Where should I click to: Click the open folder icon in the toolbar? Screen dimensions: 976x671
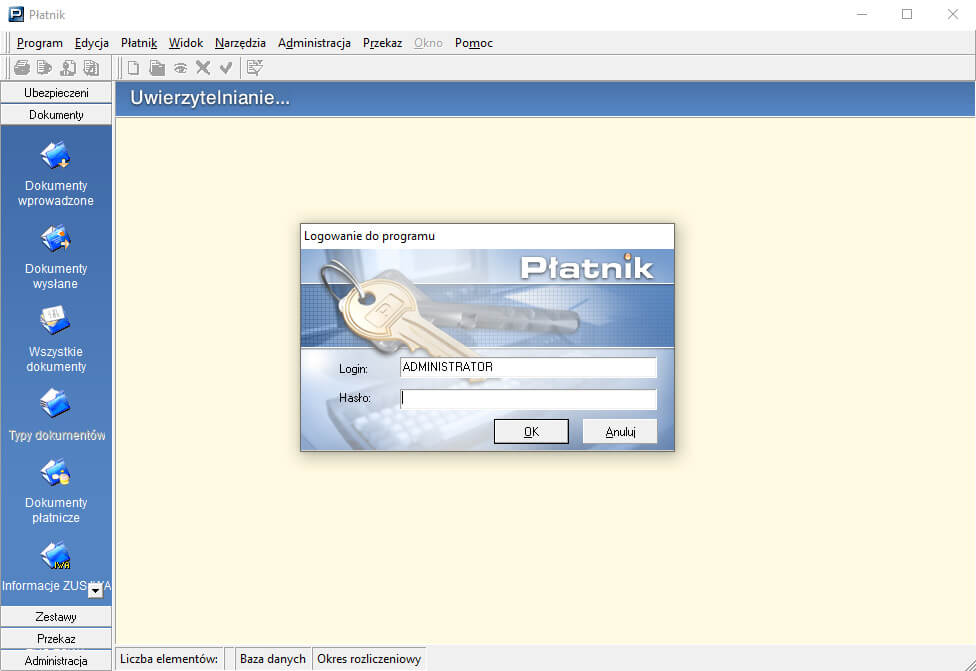click(x=157, y=67)
